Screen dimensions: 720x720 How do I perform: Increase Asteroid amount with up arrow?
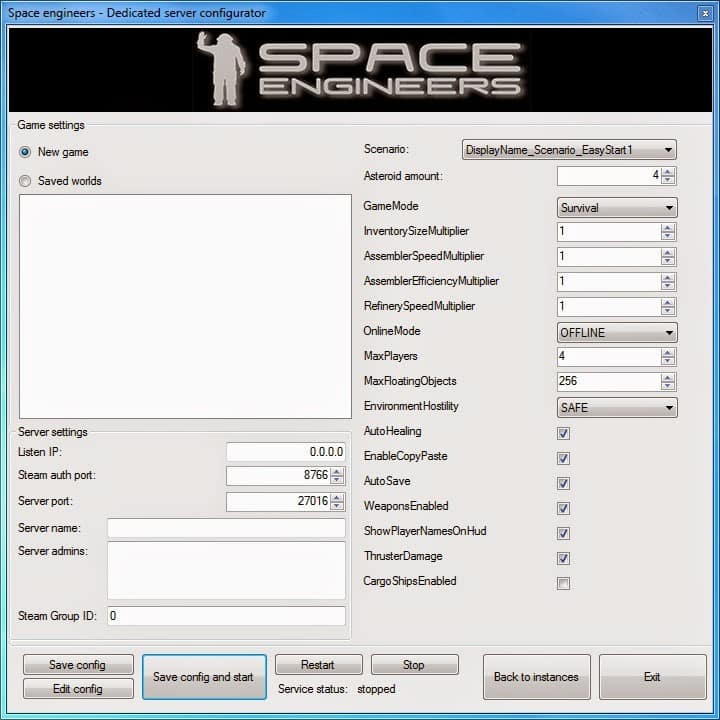pos(668,172)
